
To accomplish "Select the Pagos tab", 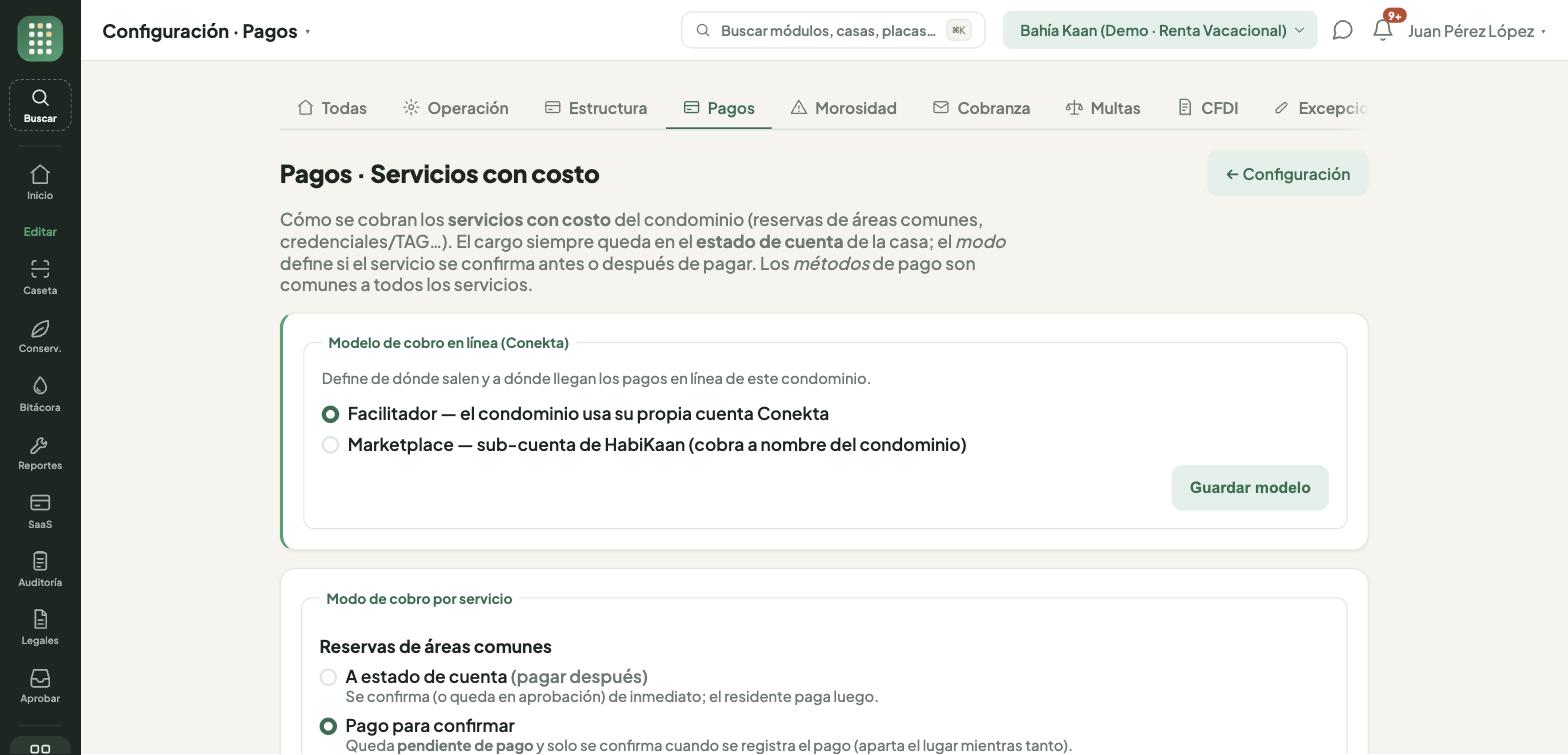I will tap(719, 108).
